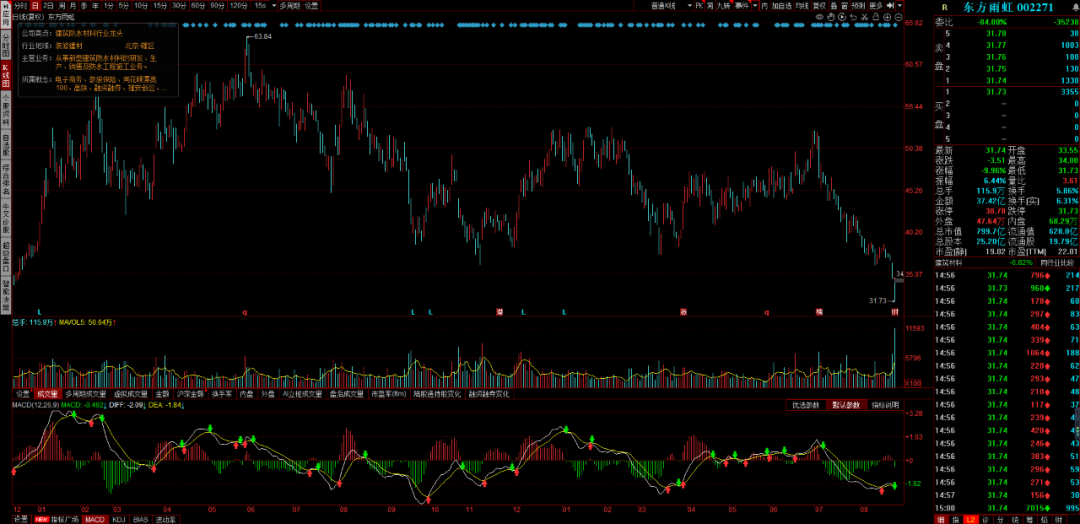
Task: Click the 复权 adjustment button
Action: (819, 6)
